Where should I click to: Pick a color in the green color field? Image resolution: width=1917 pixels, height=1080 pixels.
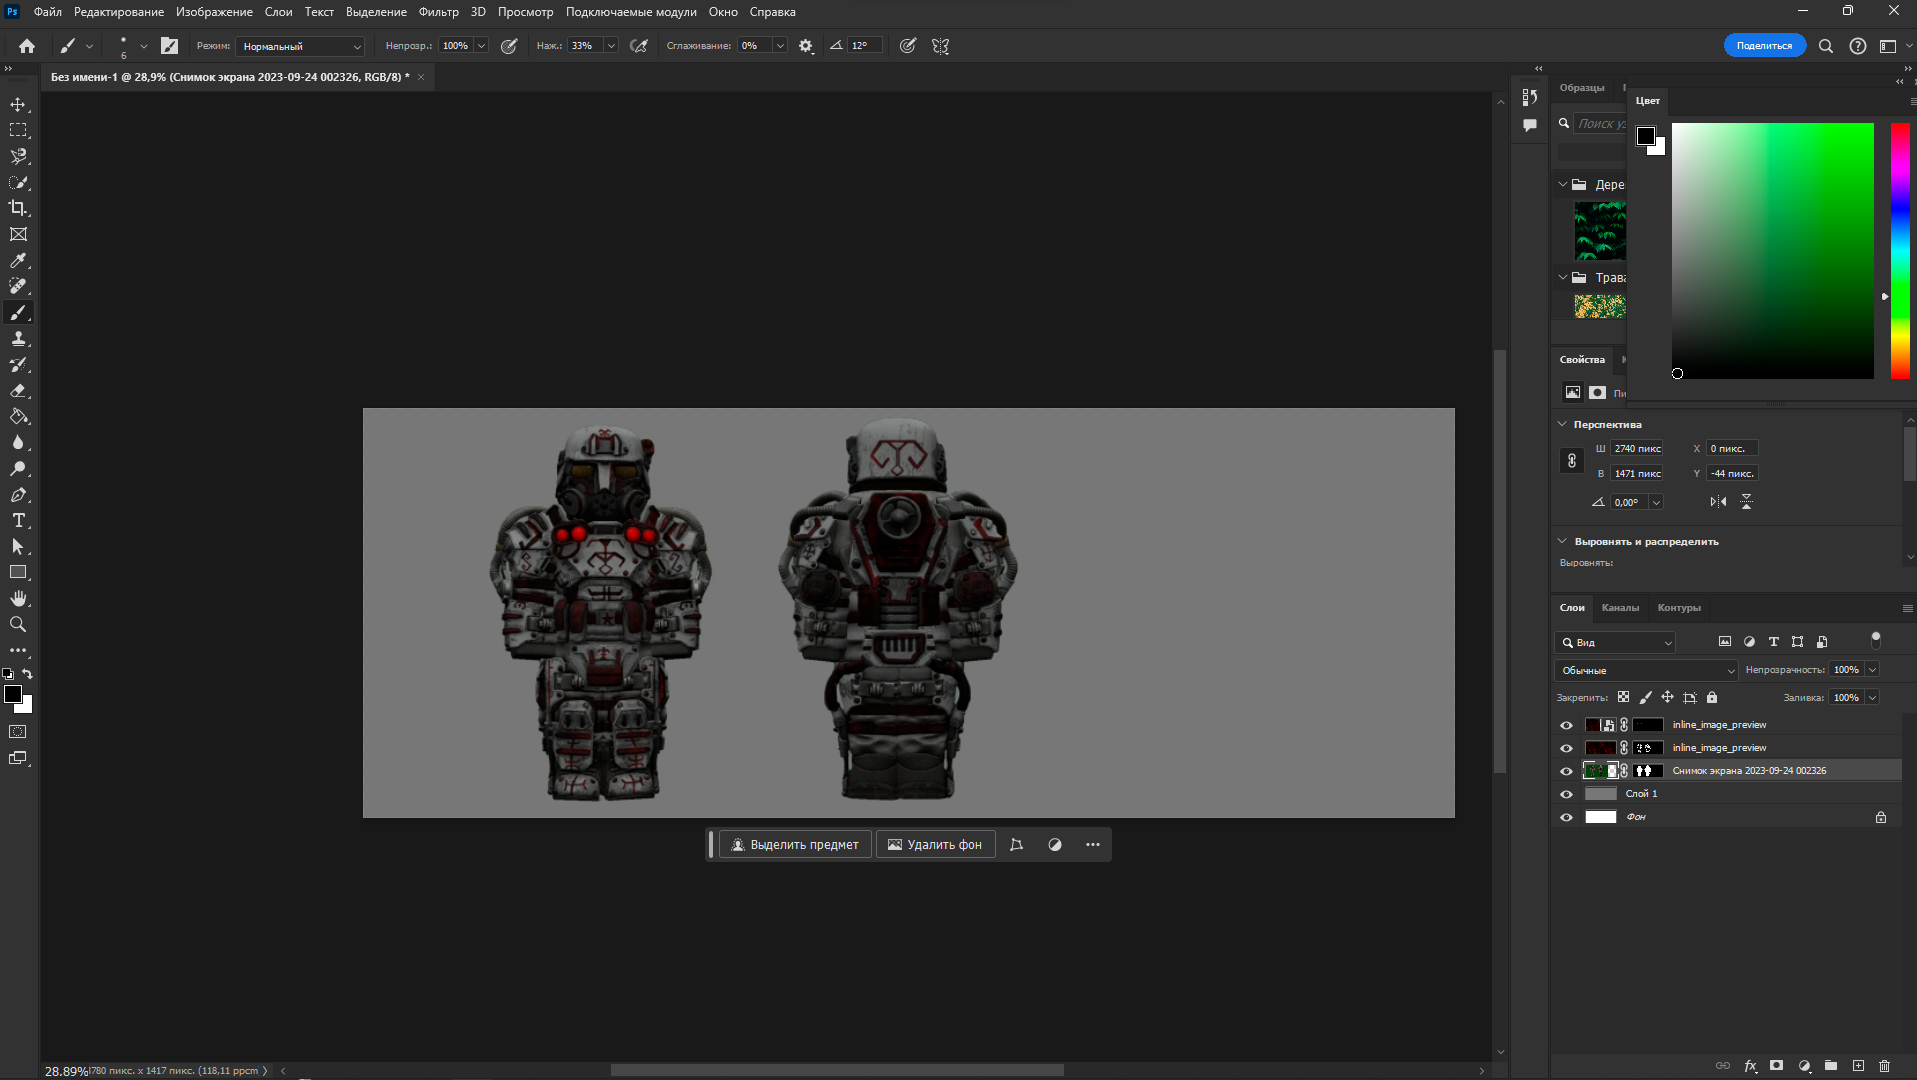1772,251
